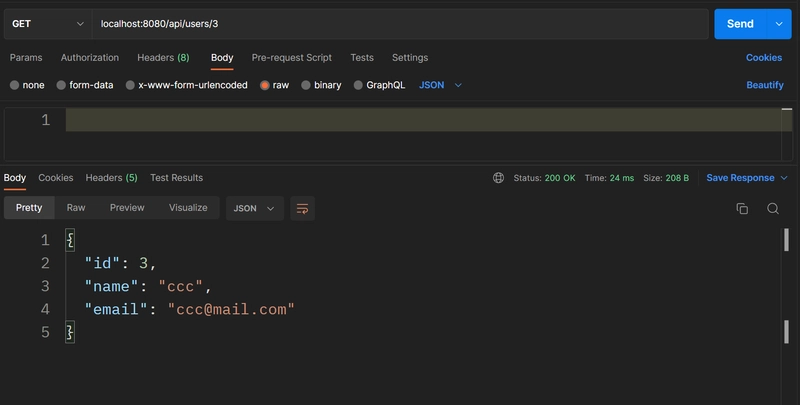The height and width of the screenshot is (405, 800).
Task: Open the Test Results tab
Action: pyautogui.click(x=177, y=178)
